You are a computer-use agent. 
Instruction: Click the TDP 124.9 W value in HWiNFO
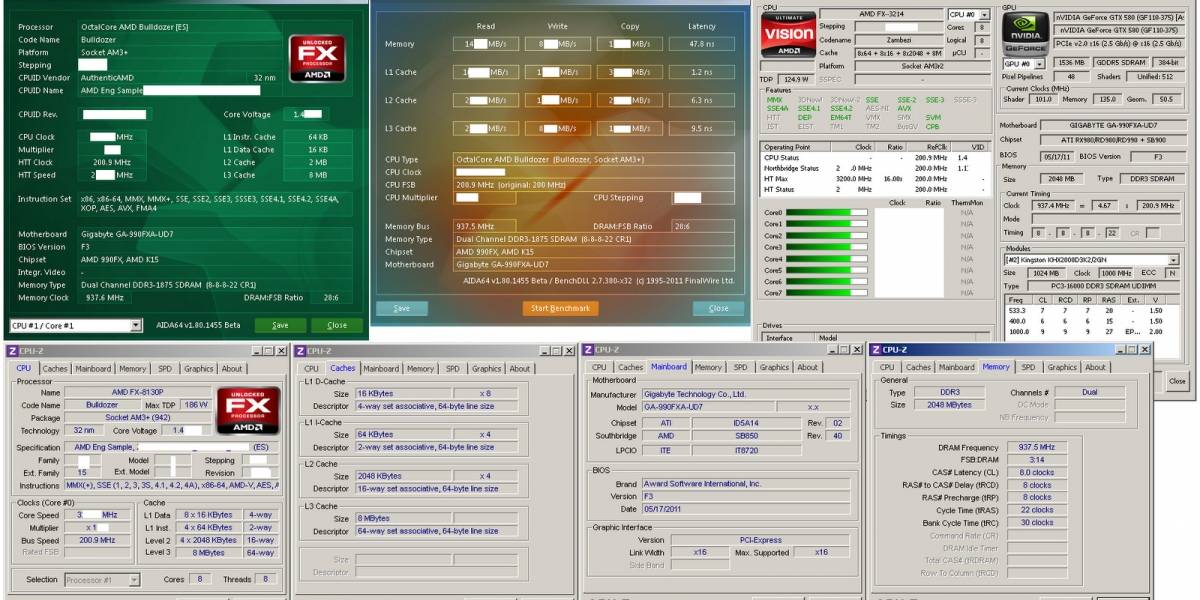tap(796, 79)
